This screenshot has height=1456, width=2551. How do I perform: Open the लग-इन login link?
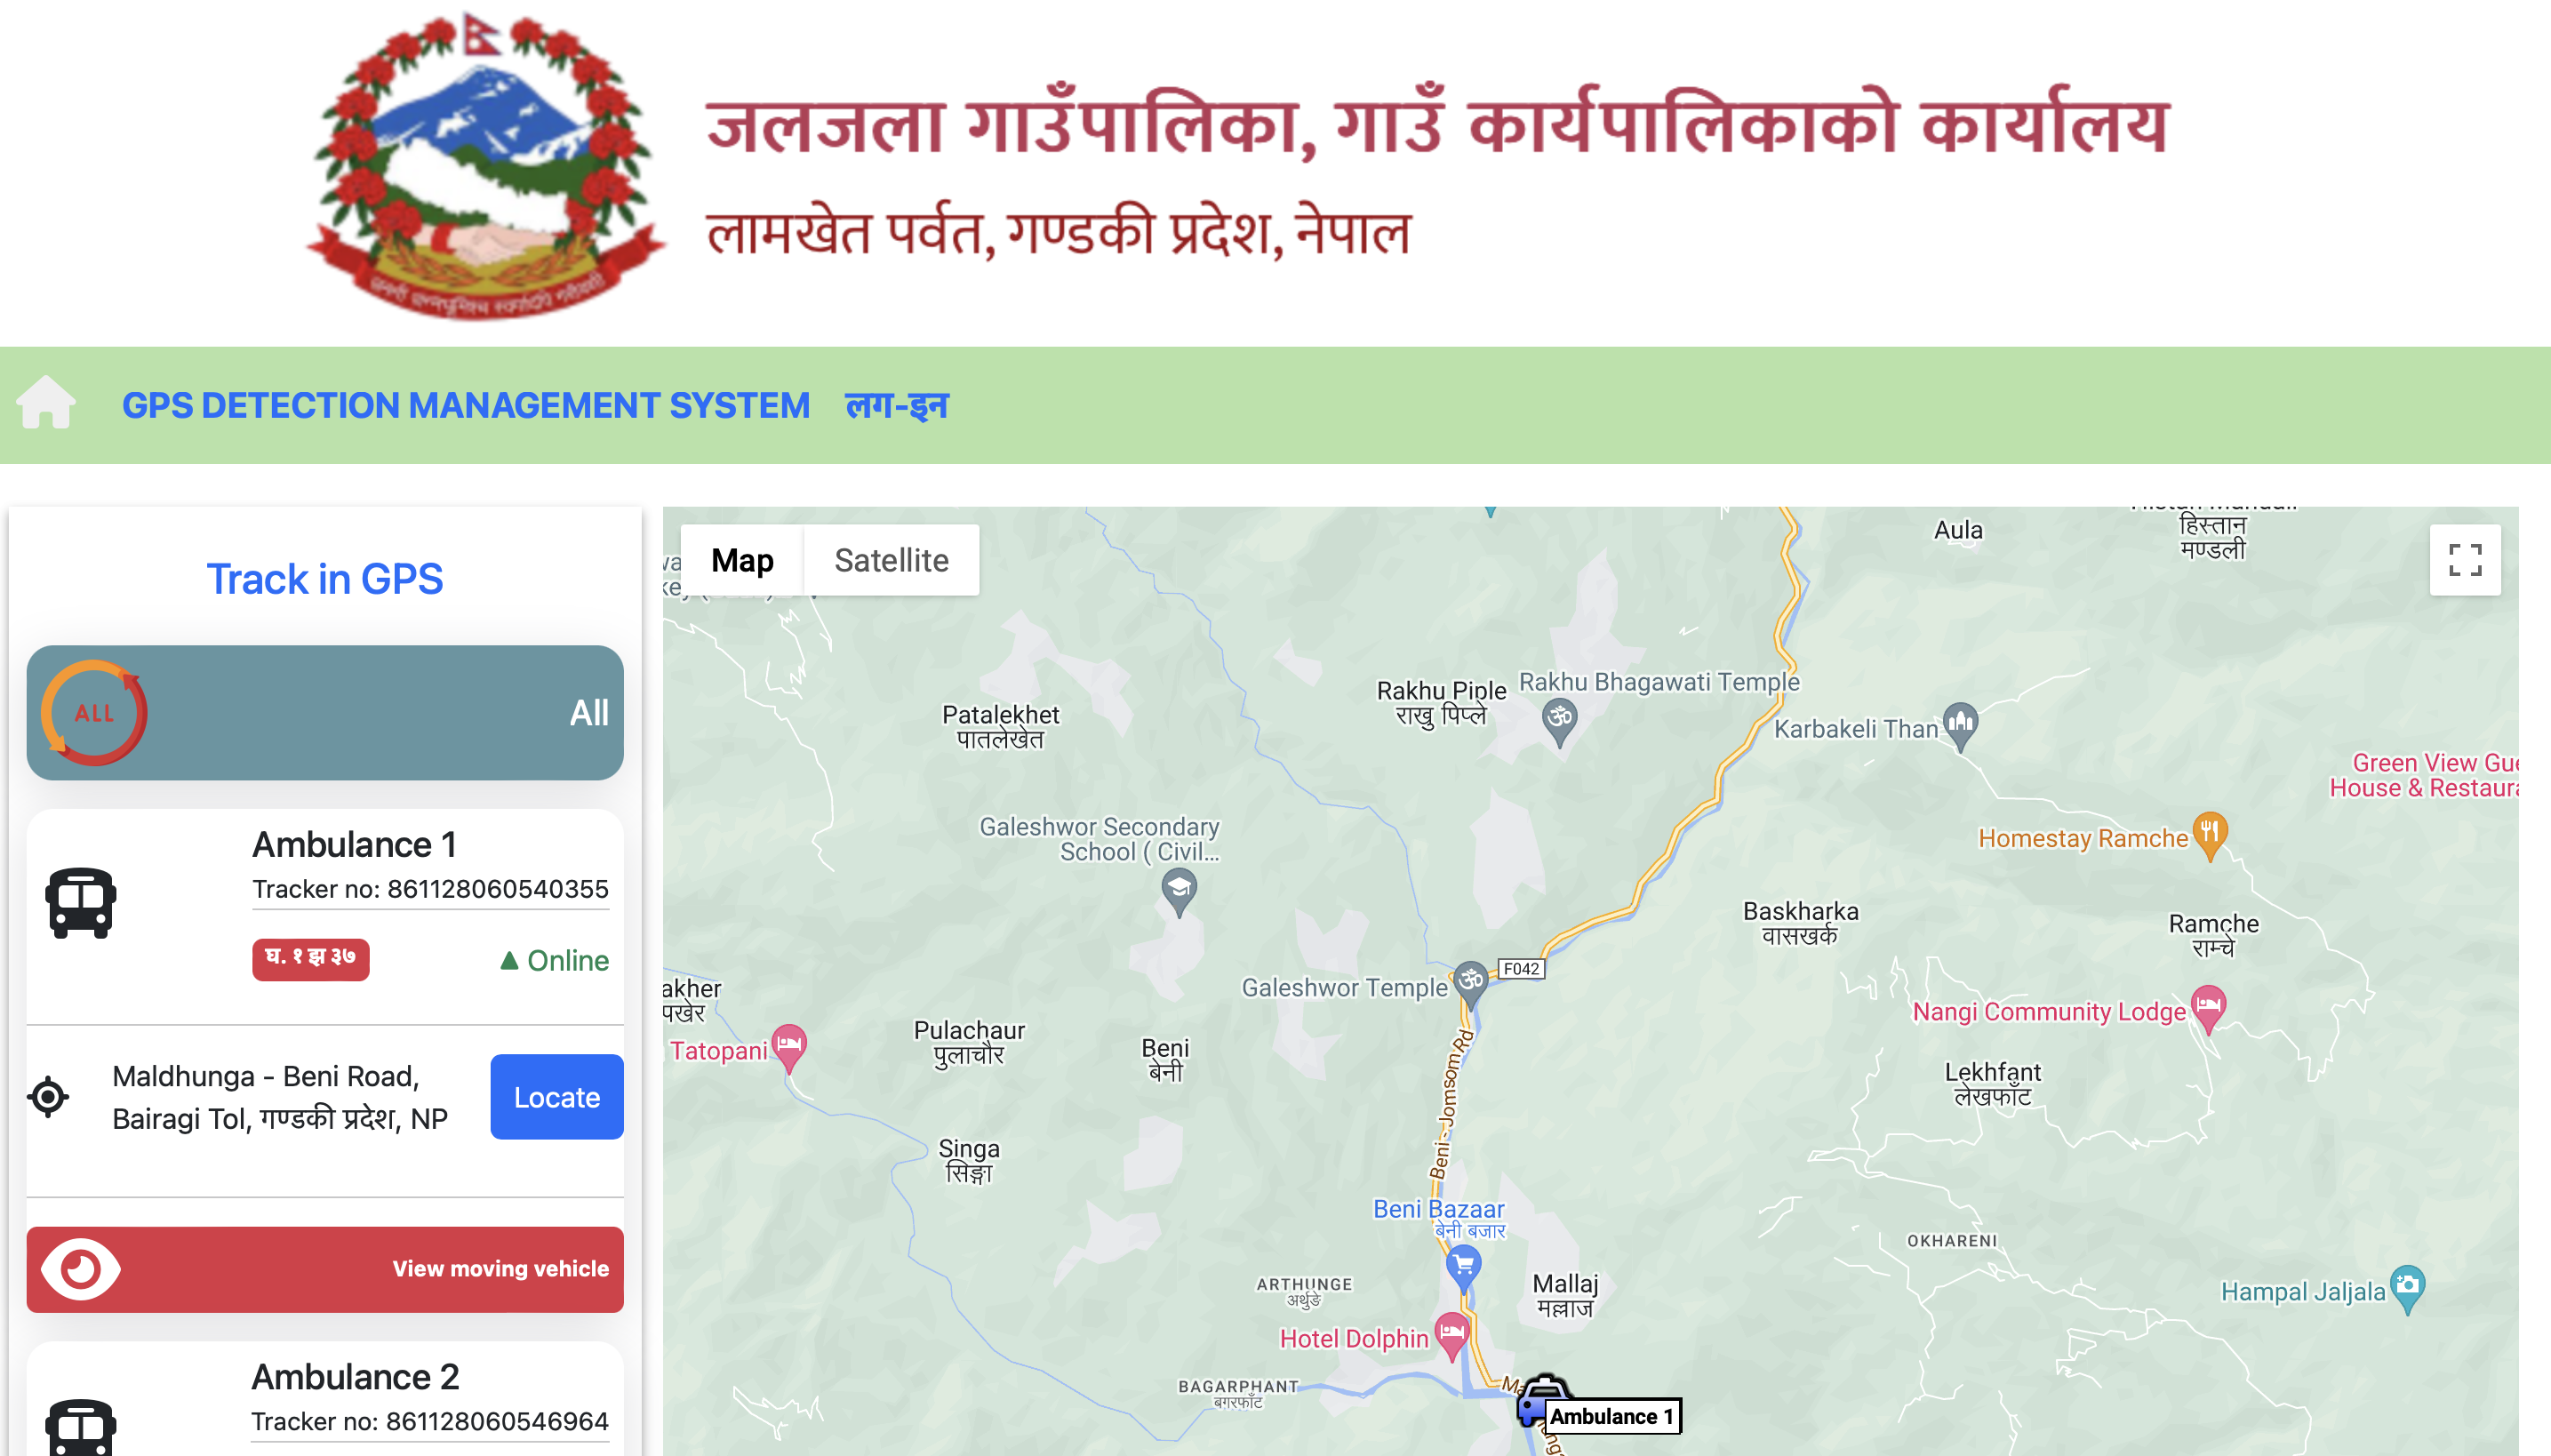pos(897,405)
